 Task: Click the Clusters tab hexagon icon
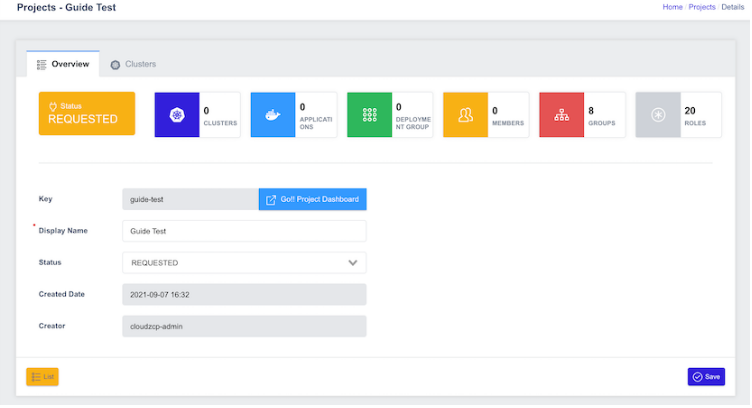coord(115,65)
